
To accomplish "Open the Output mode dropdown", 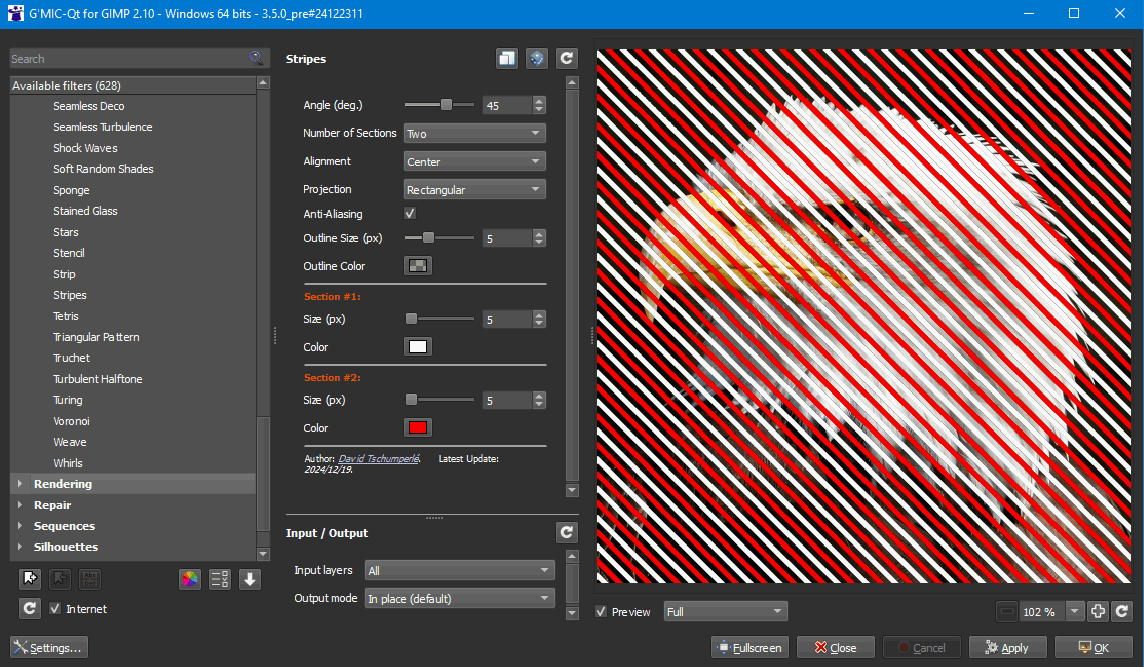I will (460, 598).
